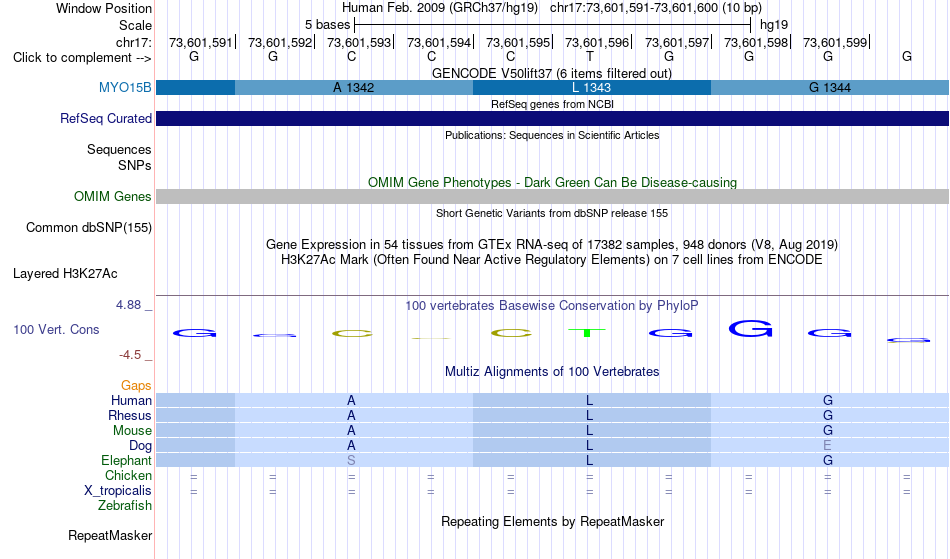The width and height of the screenshot is (950, 559).
Task: Click the PhyloP conservation track title
Action: (551, 305)
